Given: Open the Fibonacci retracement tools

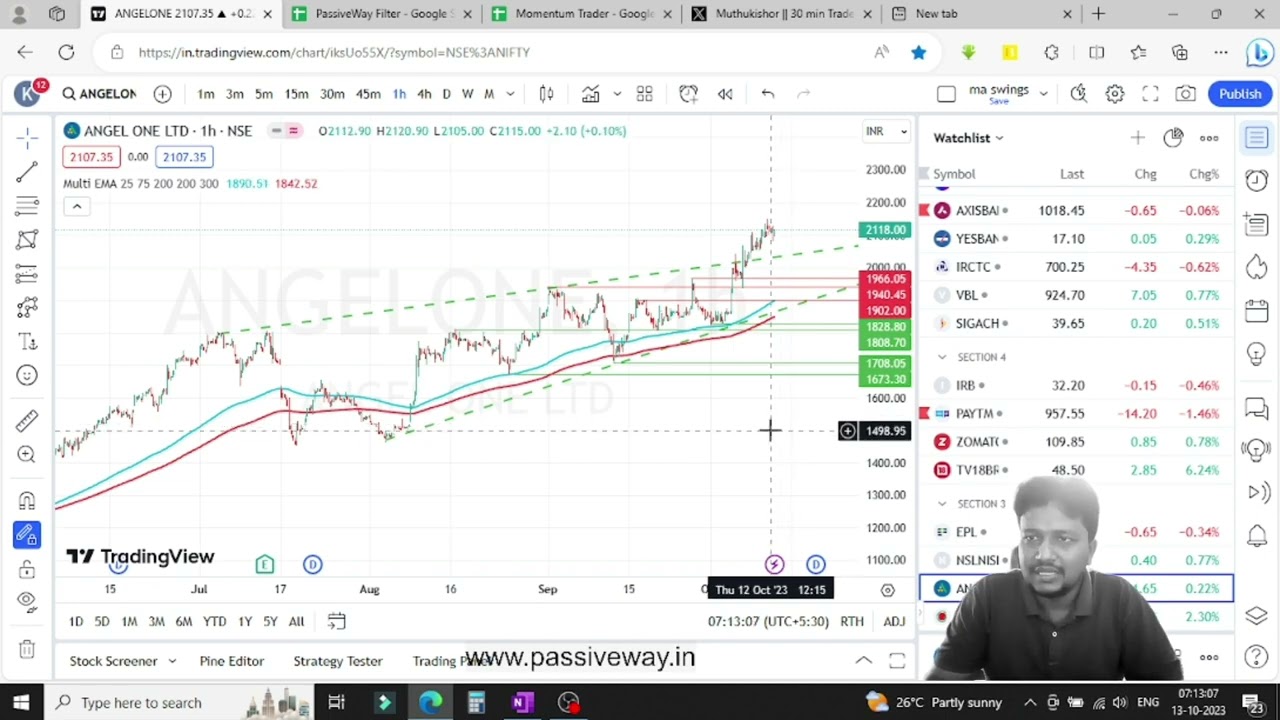Looking at the screenshot, I should click(27, 206).
